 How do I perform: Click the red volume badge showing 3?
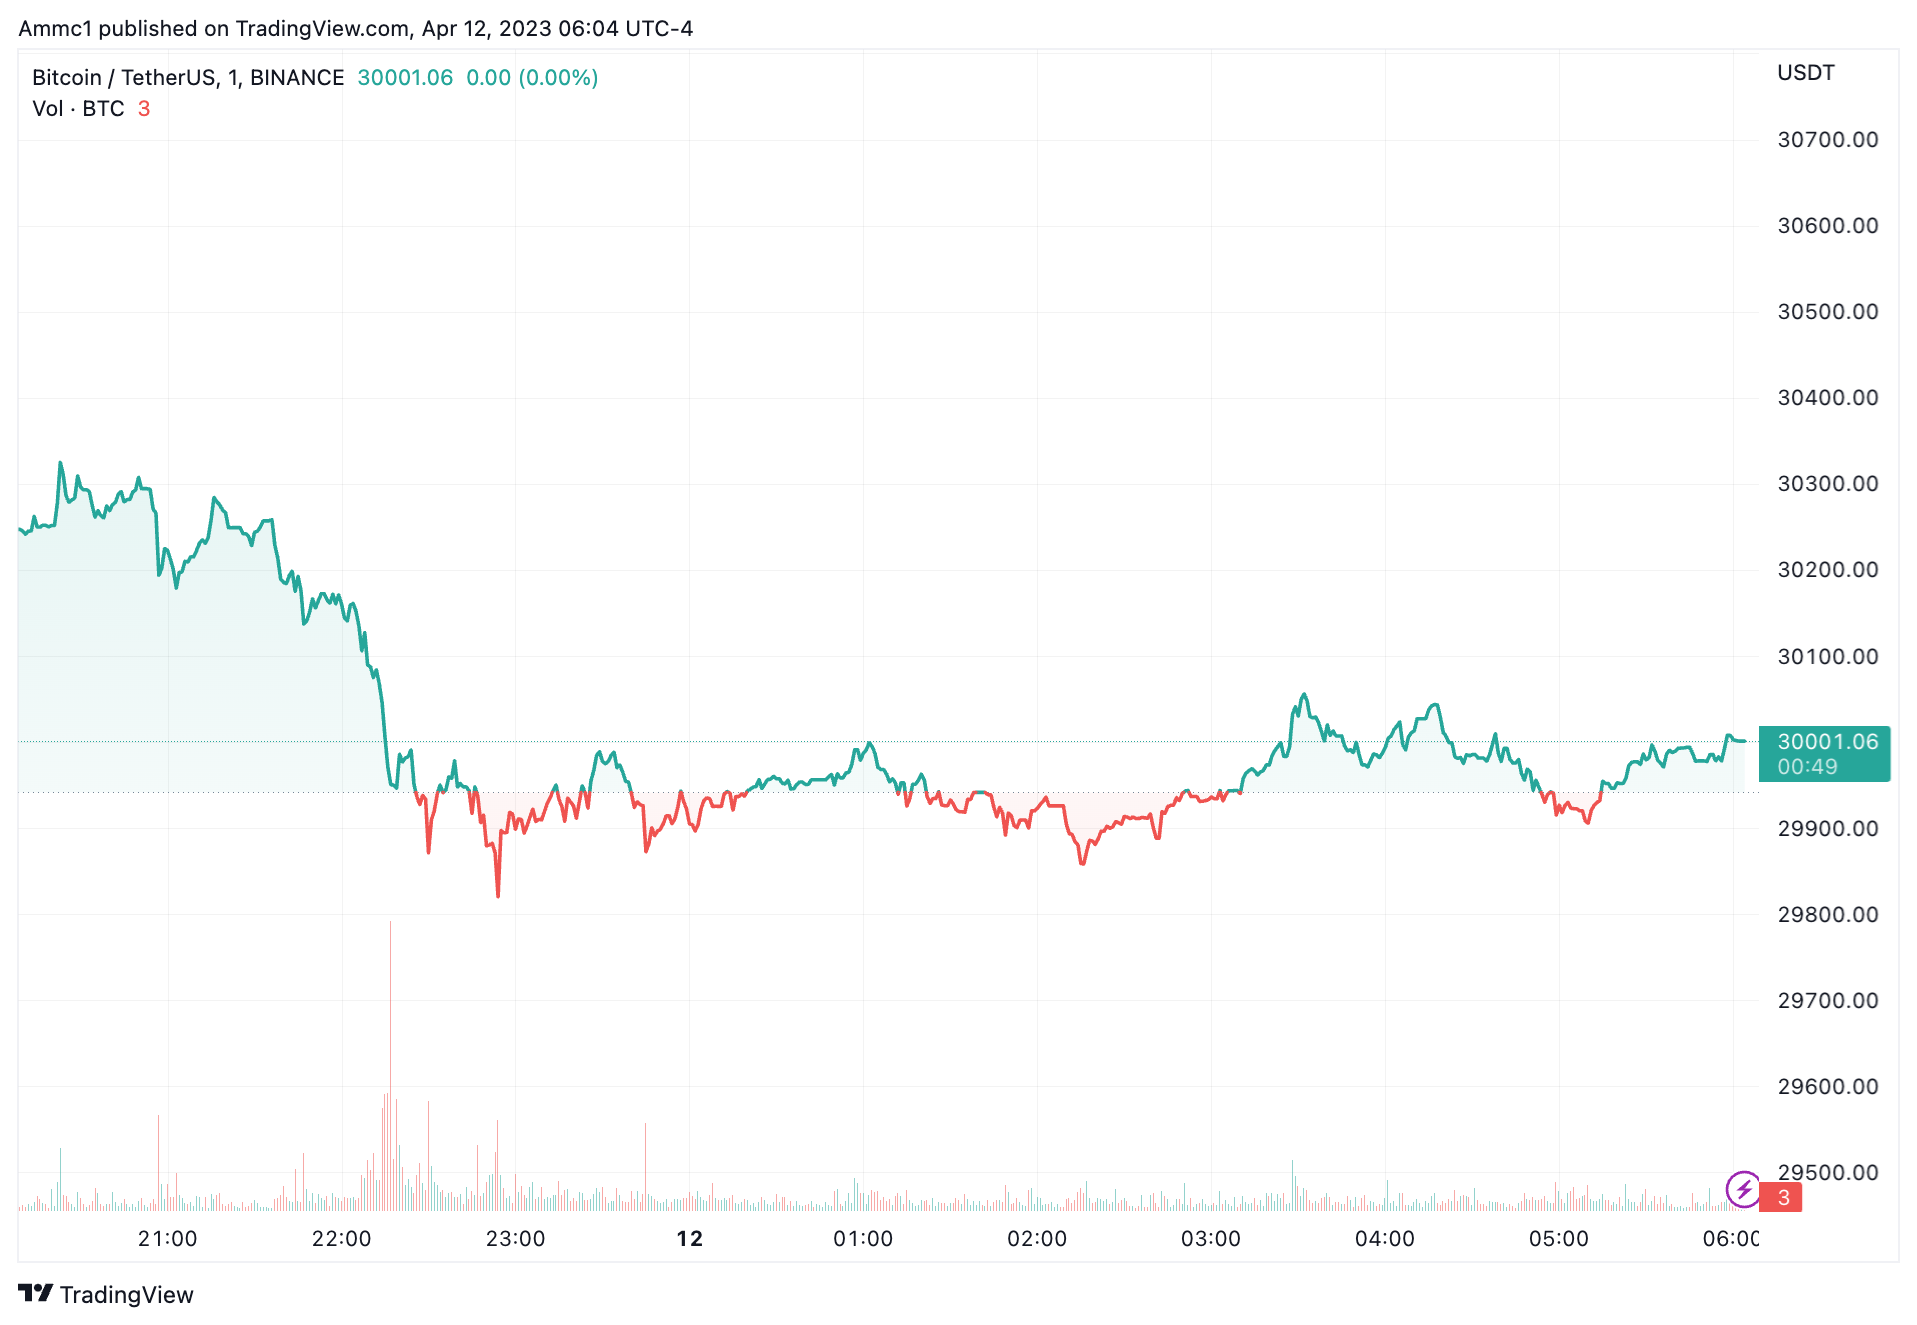coord(1782,1197)
